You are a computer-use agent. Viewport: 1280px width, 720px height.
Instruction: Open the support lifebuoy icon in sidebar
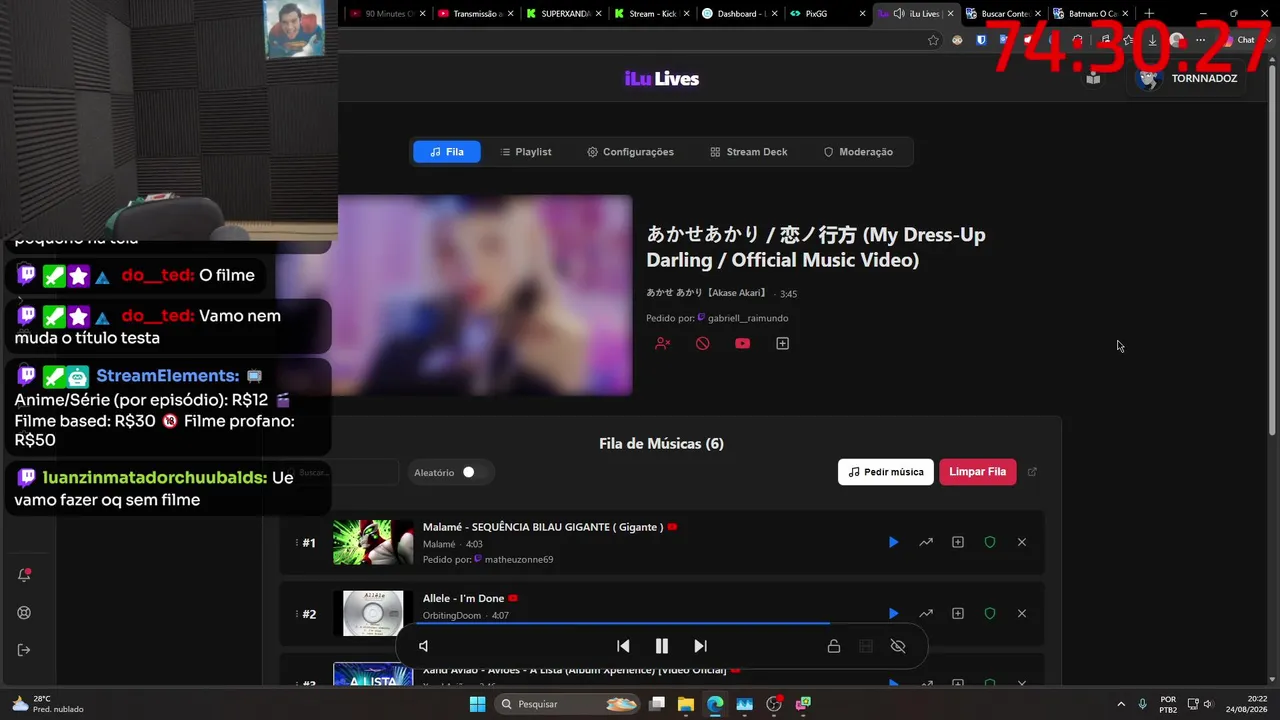tap(24, 613)
